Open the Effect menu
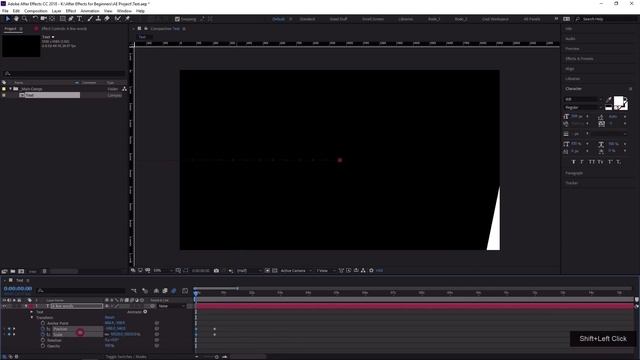Screen dimensions: 640x360 coord(71,11)
